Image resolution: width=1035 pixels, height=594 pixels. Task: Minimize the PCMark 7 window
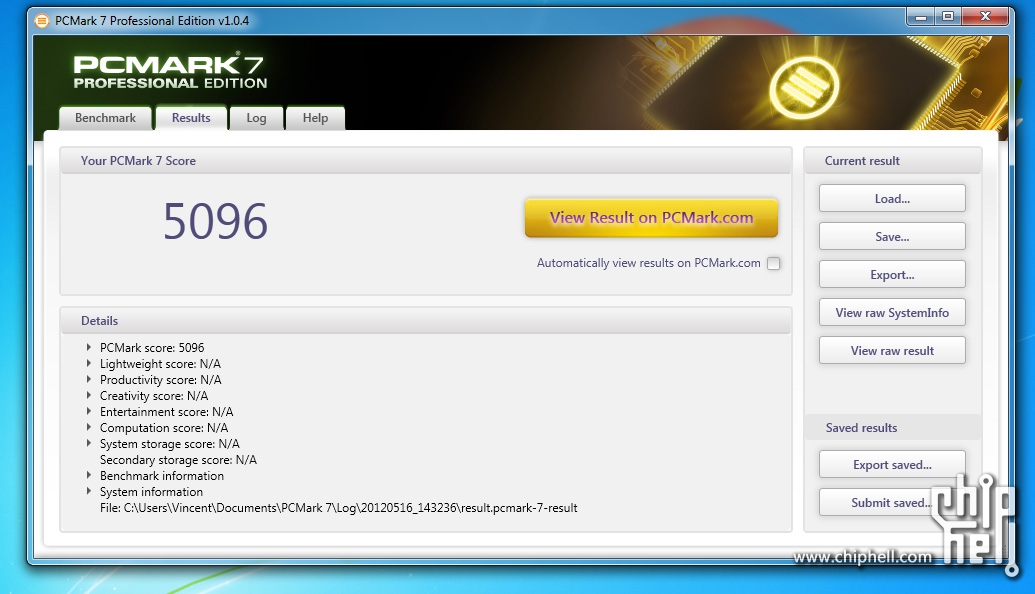(x=921, y=16)
